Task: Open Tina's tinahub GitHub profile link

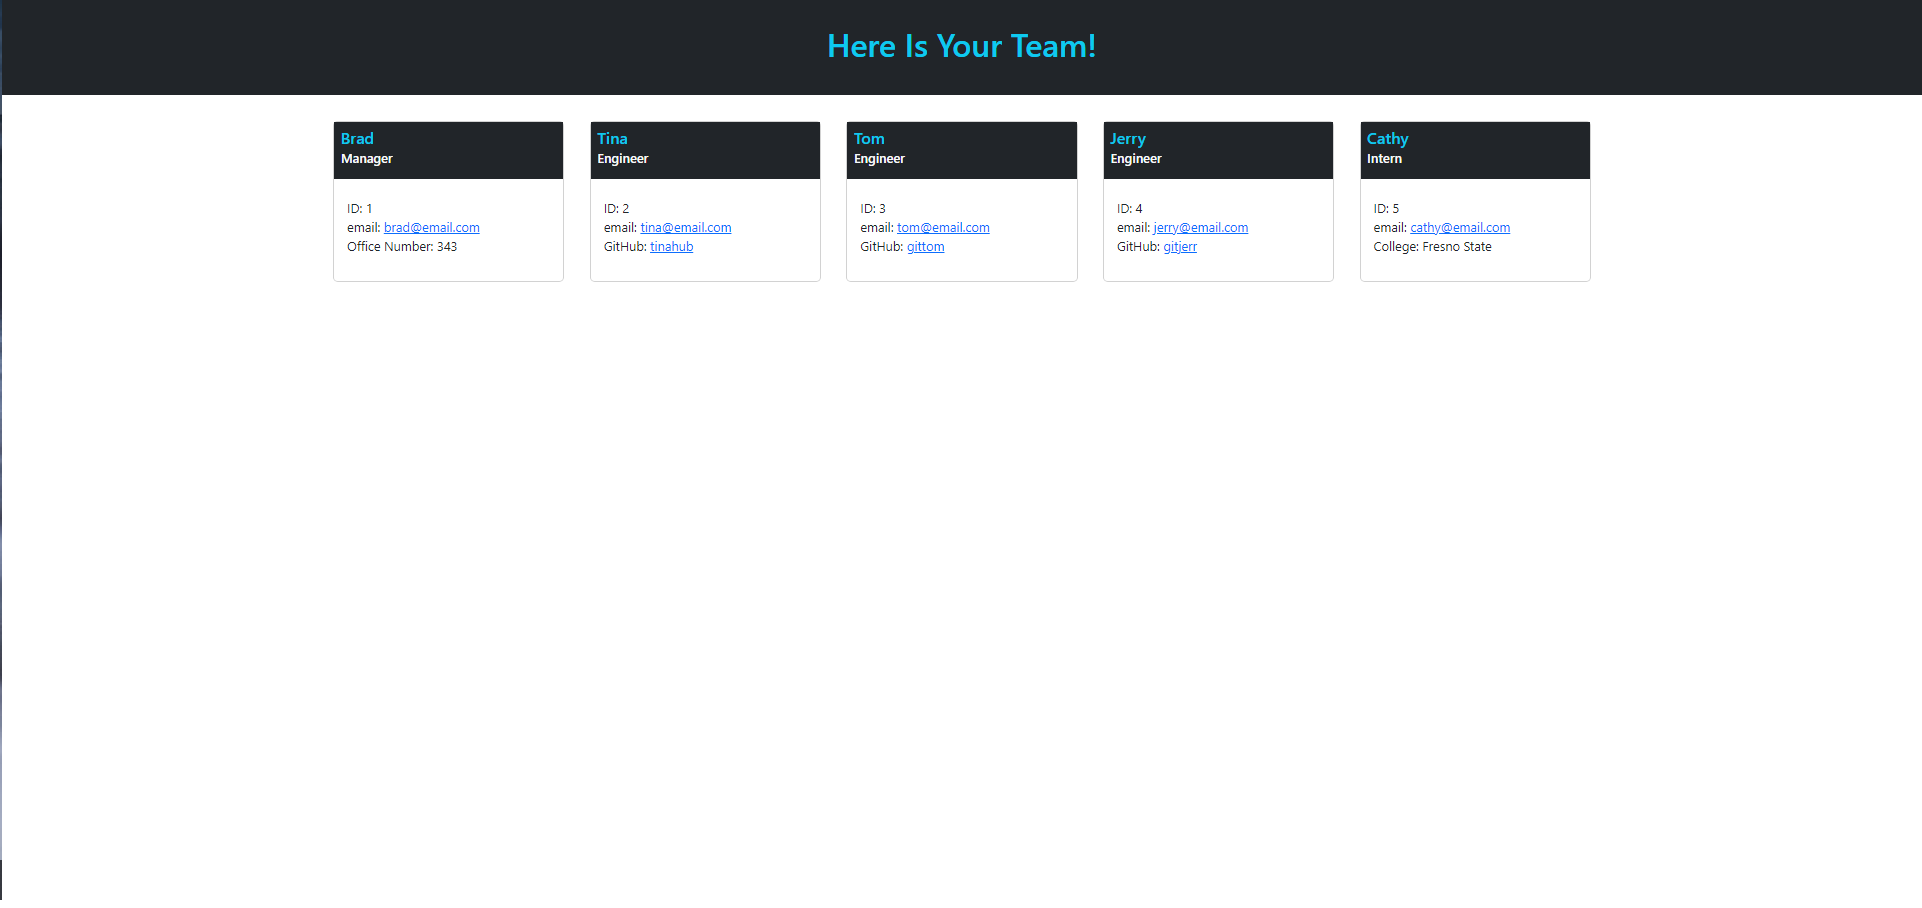Action: click(x=671, y=246)
